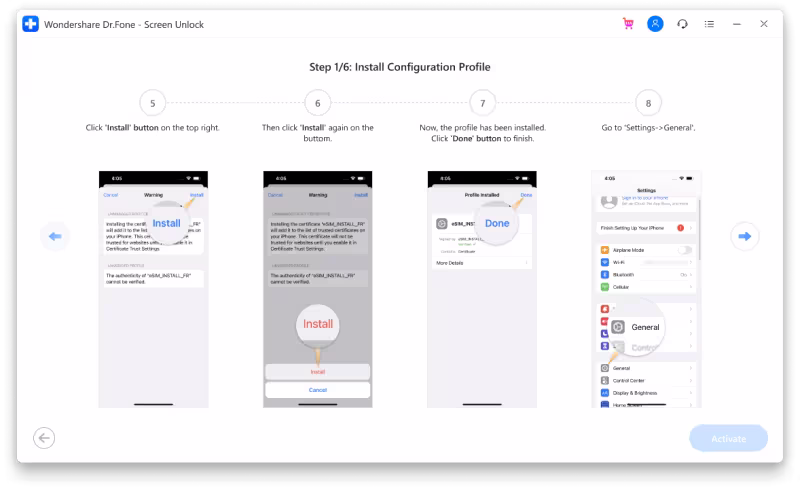Click the text "Go to 'Settings->General'."
Viewport: 800px width, 490px height.
648,128
